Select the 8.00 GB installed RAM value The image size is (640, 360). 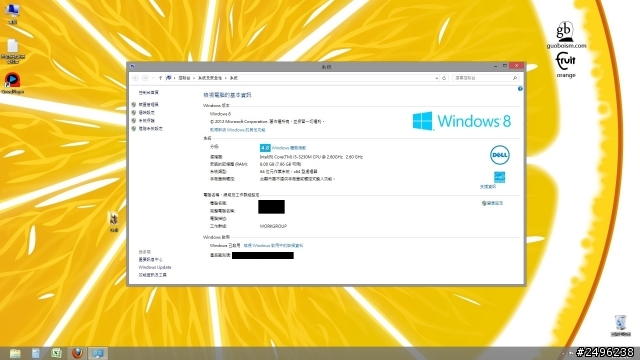[x=280, y=164]
